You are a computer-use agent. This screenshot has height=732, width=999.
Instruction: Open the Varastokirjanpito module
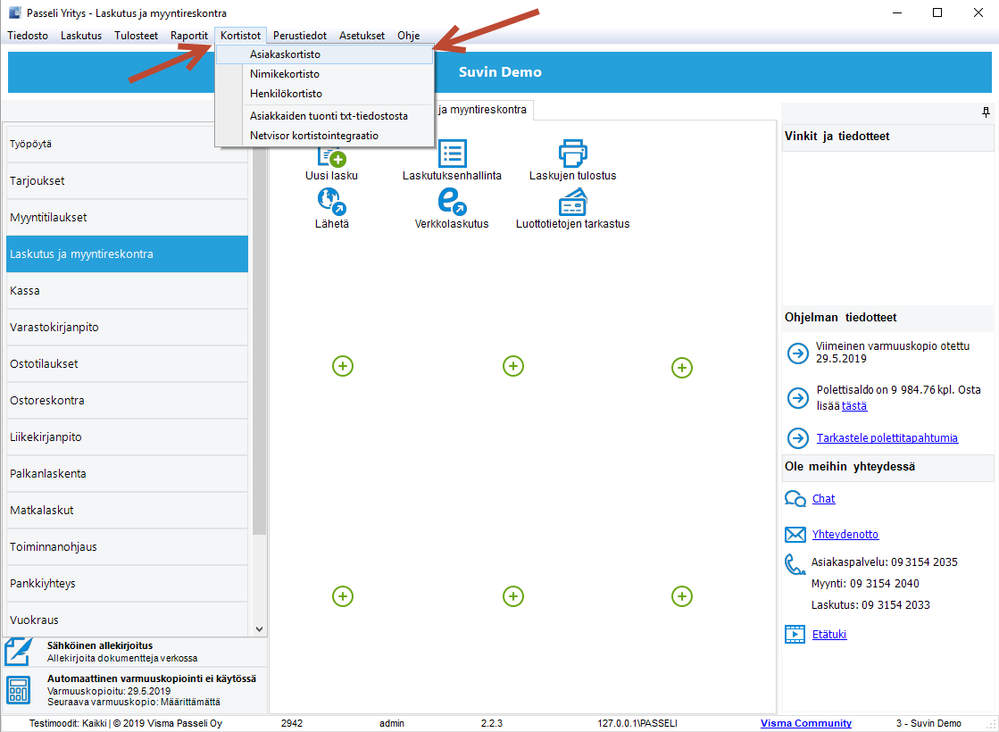[x=127, y=327]
